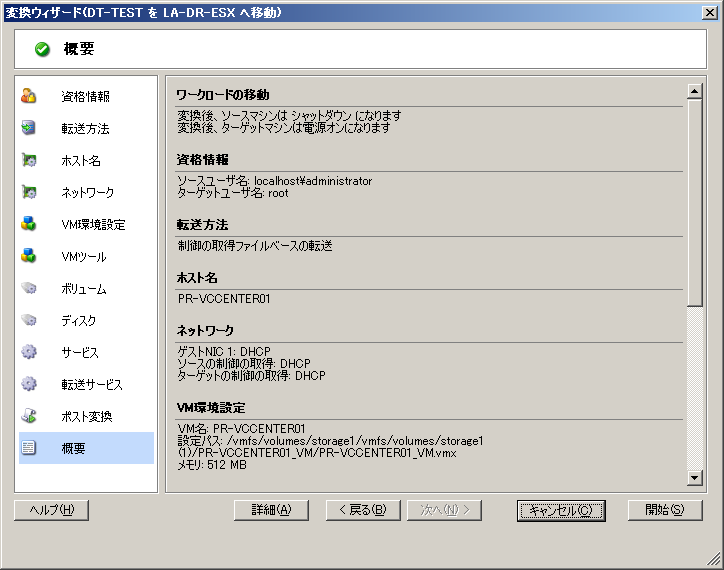Click the 転送サービス gear icon
Screen dimensions: 724x570
[29, 383]
